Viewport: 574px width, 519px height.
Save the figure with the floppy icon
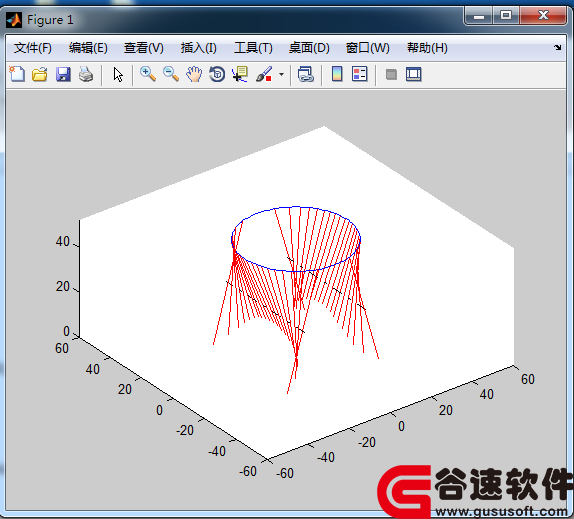click(x=63, y=74)
